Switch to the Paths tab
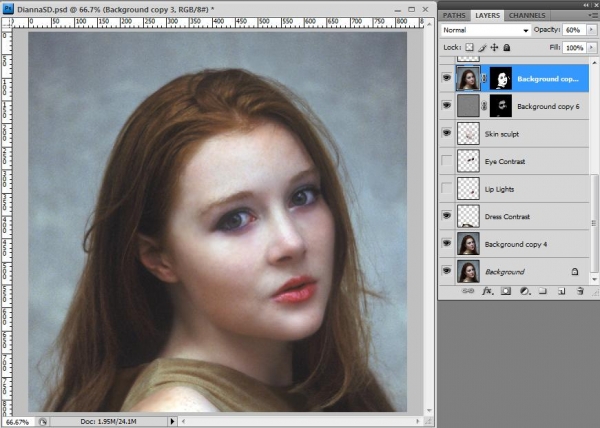 454,15
